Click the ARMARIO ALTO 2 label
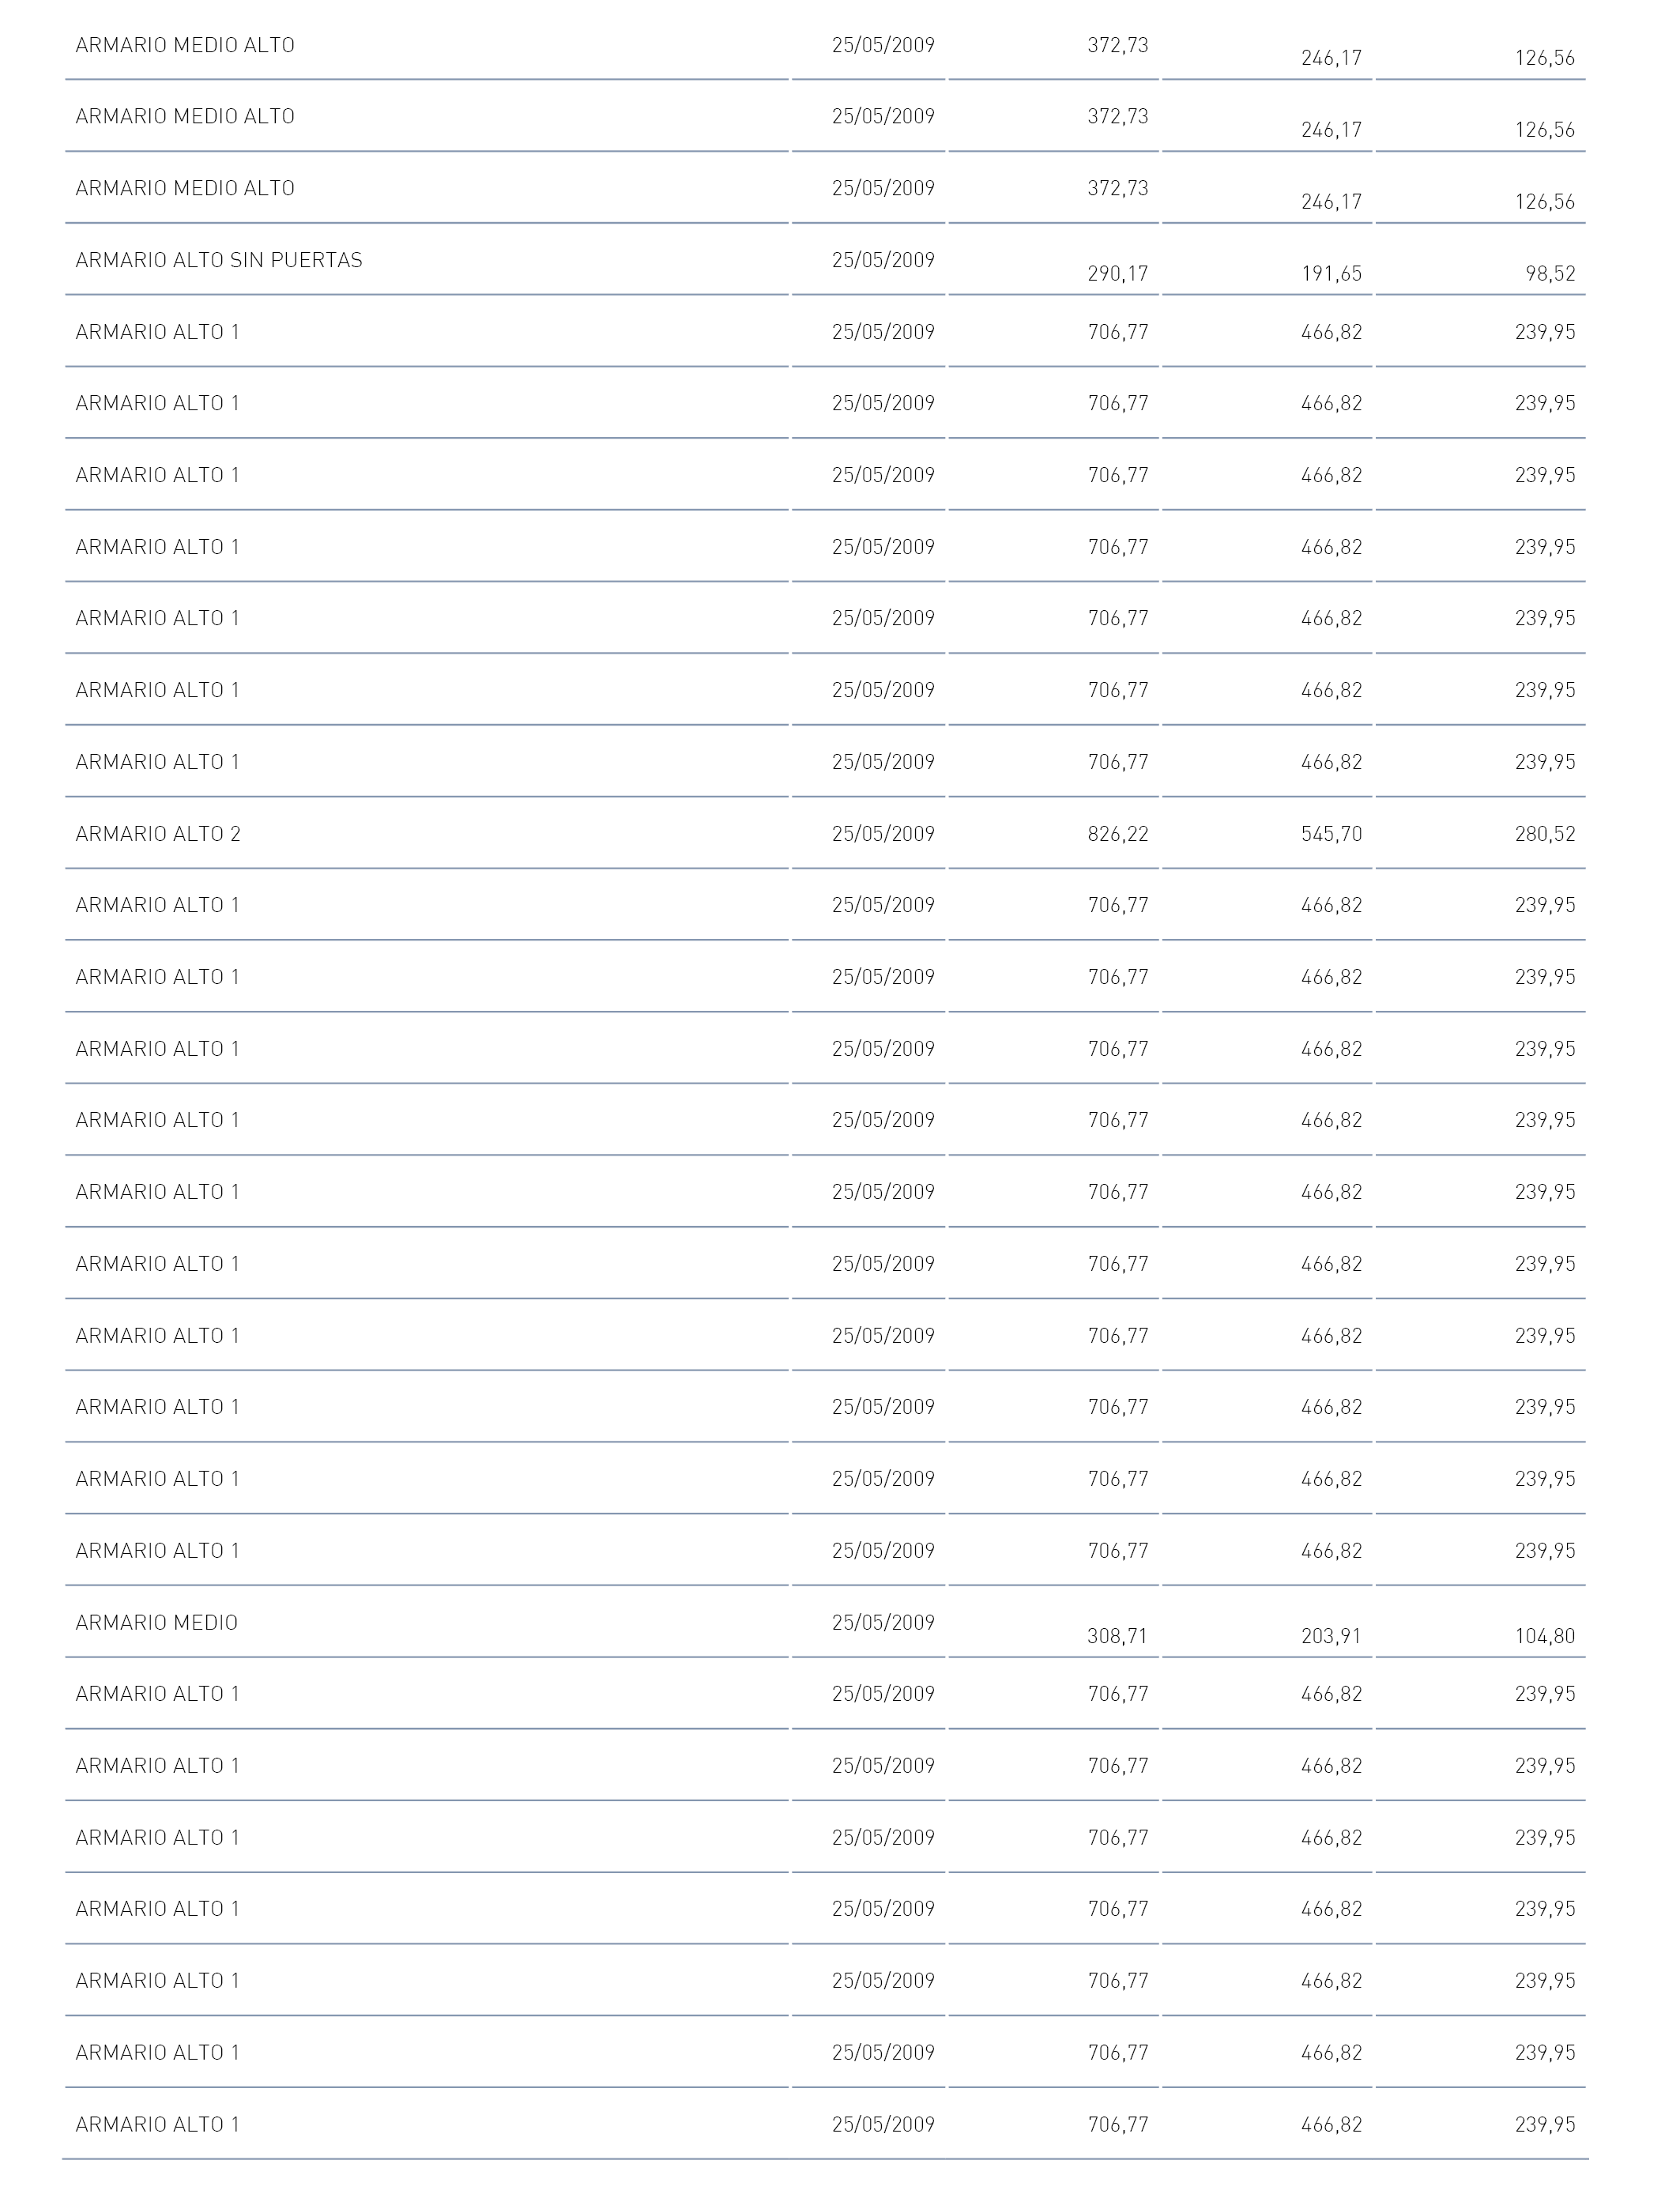Image resolution: width=1680 pixels, height=2194 pixels. (158, 834)
